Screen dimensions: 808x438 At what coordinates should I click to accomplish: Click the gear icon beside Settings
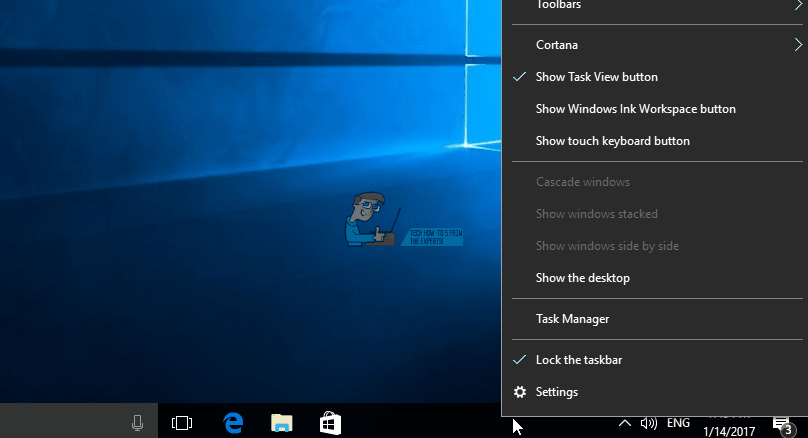tap(520, 392)
